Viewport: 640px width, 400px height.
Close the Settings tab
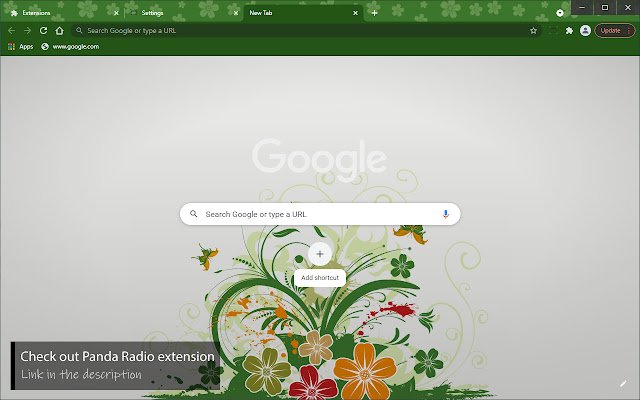coord(236,13)
